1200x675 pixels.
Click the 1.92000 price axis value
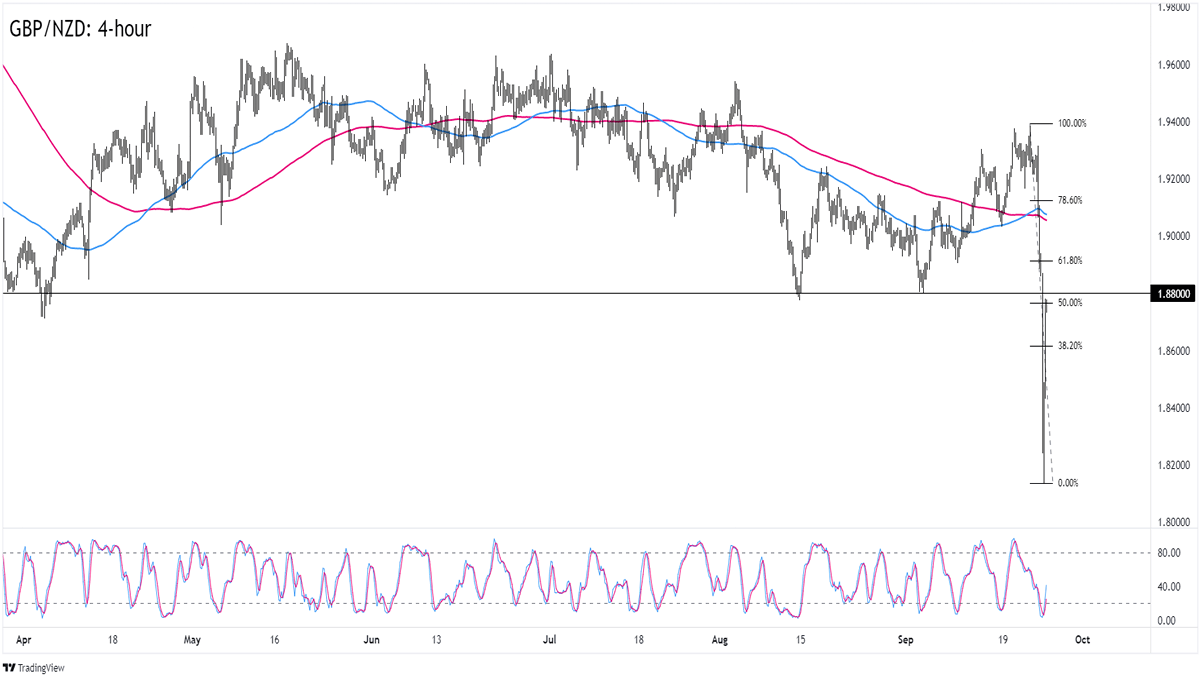tap(1173, 179)
